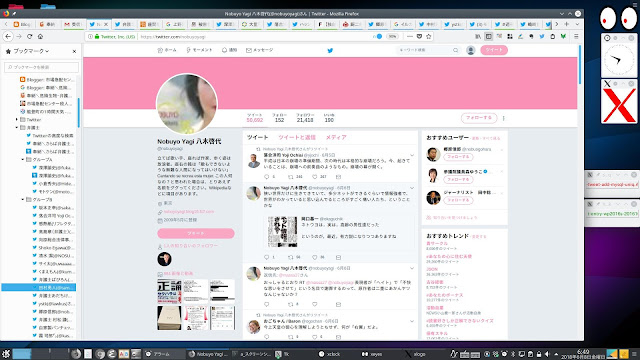This screenshot has width=640, height=360.
Task: View the フォロー count of 152
Action: 280,118
